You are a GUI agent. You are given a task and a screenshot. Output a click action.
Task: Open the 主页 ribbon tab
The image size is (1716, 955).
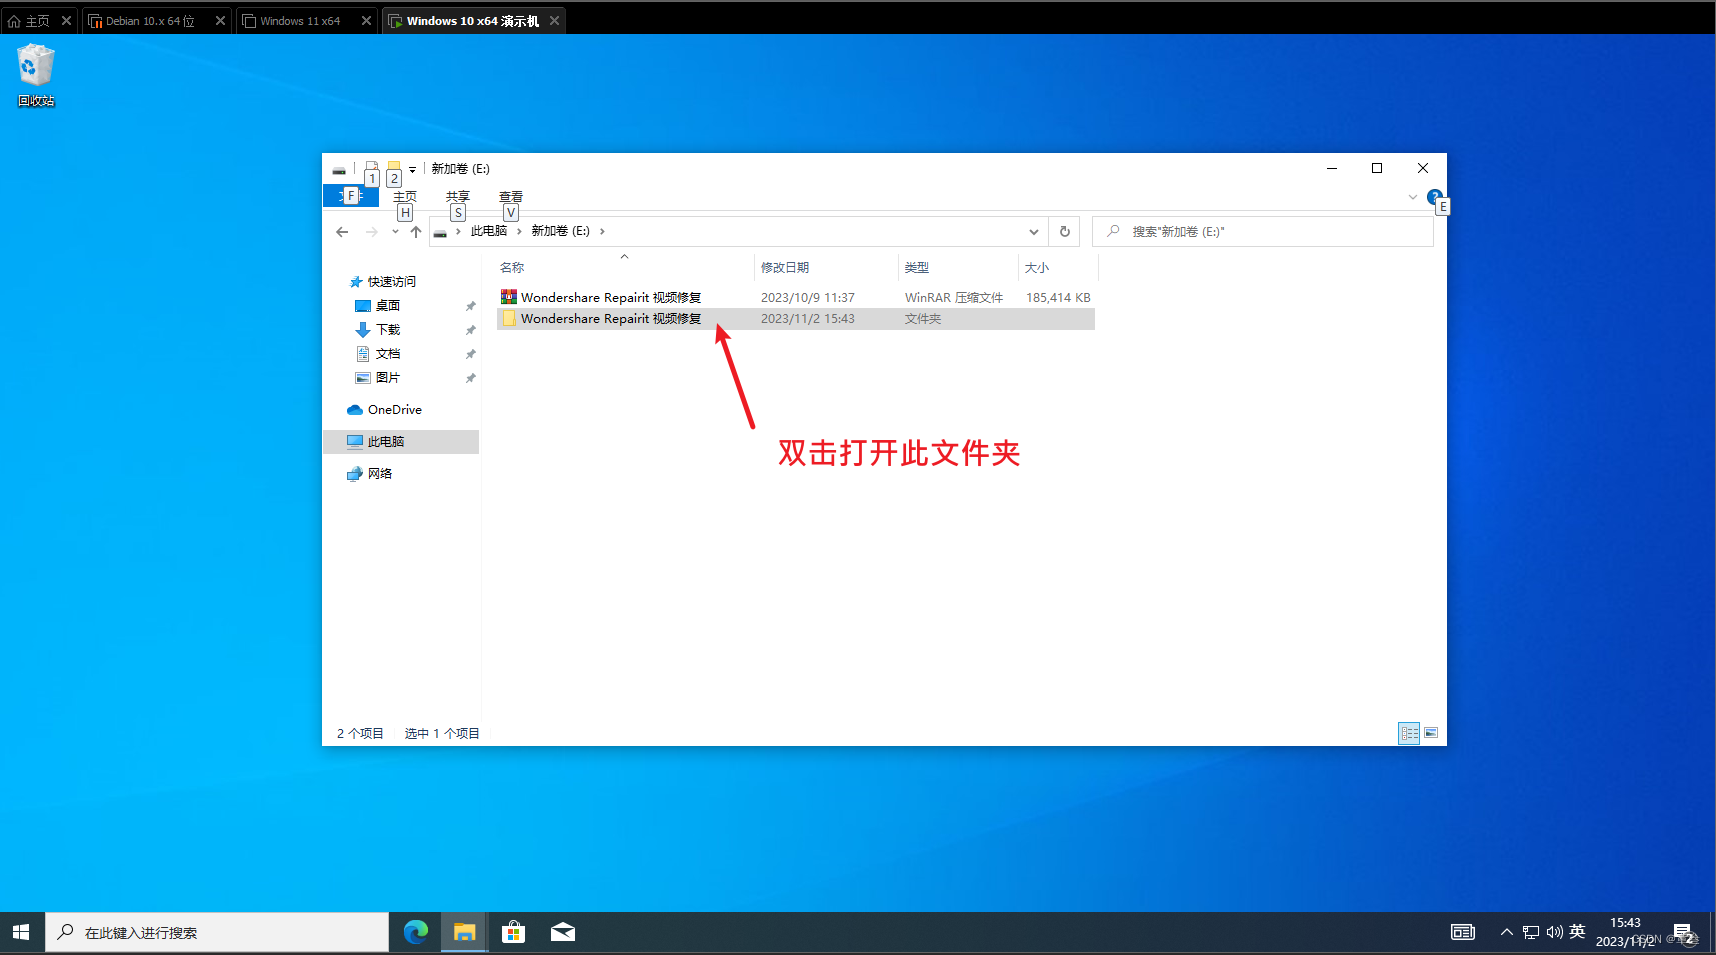(x=405, y=196)
